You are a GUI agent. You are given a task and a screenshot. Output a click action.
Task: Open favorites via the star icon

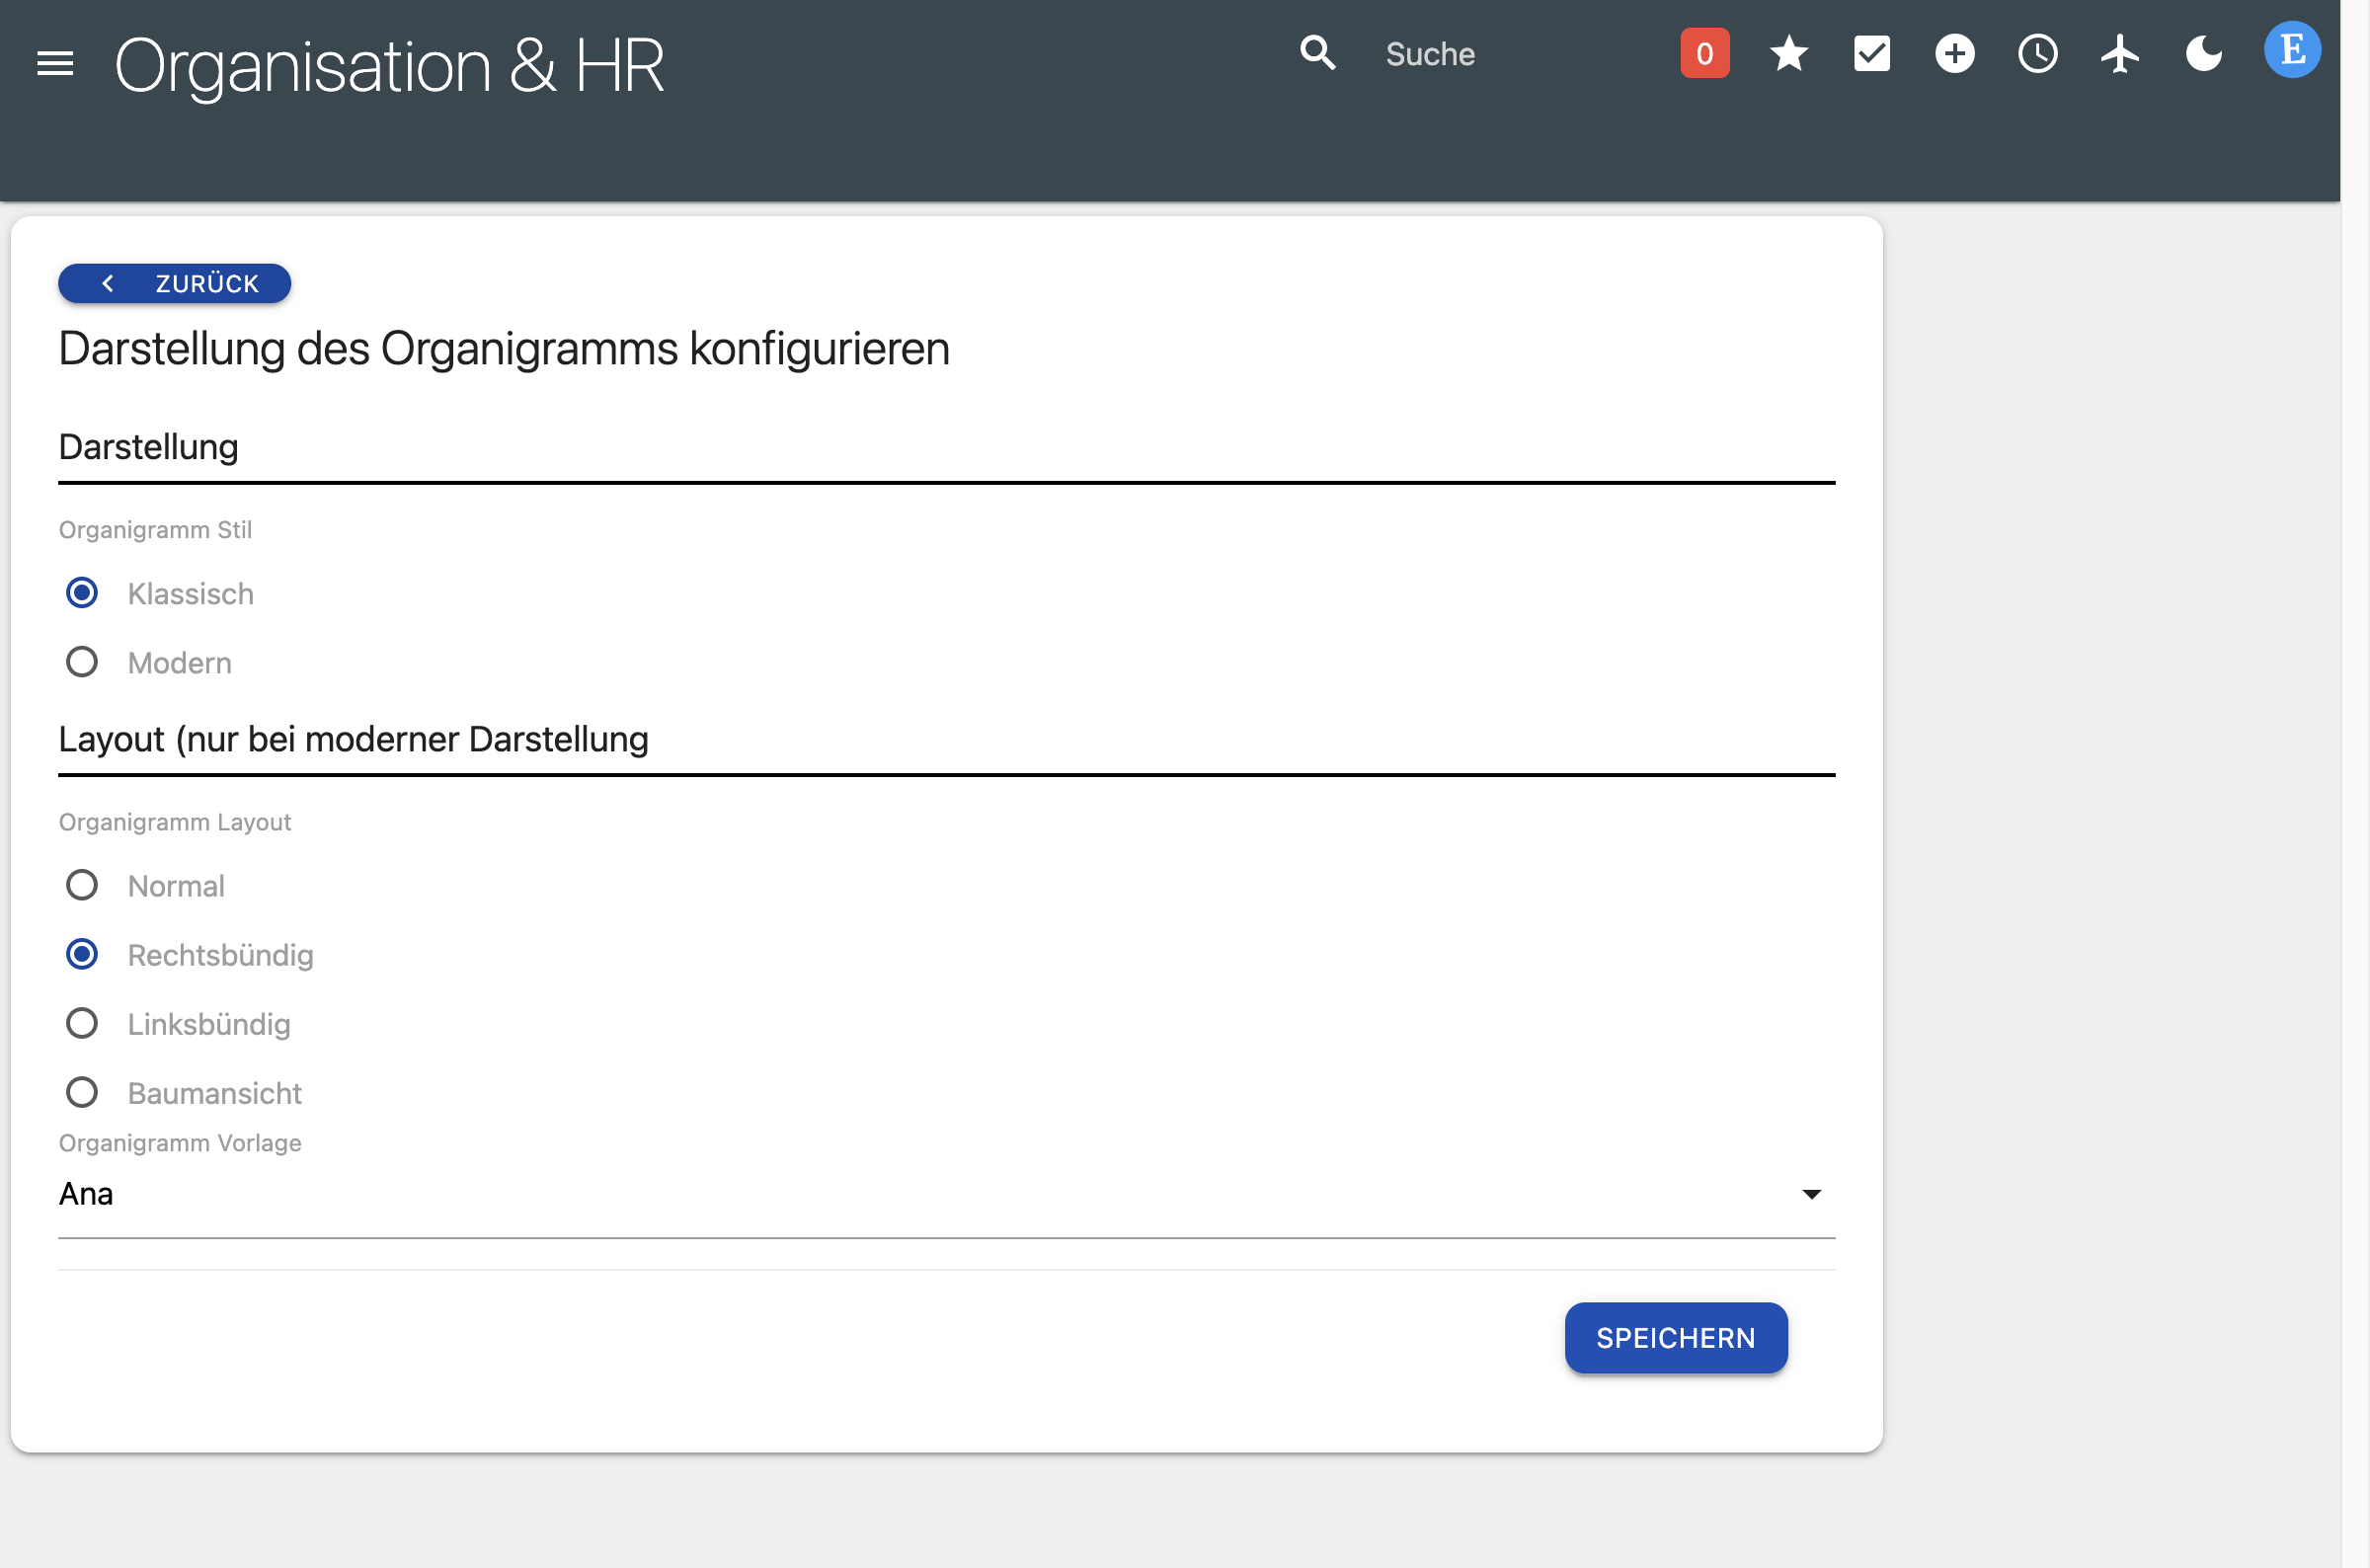point(1788,54)
